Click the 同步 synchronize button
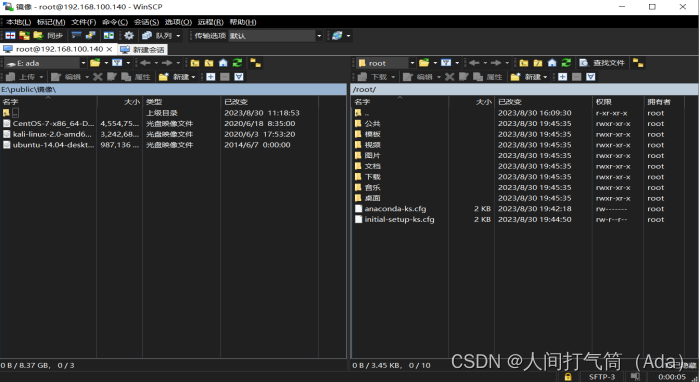Screen dimensions: 700x382 (x=48, y=36)
